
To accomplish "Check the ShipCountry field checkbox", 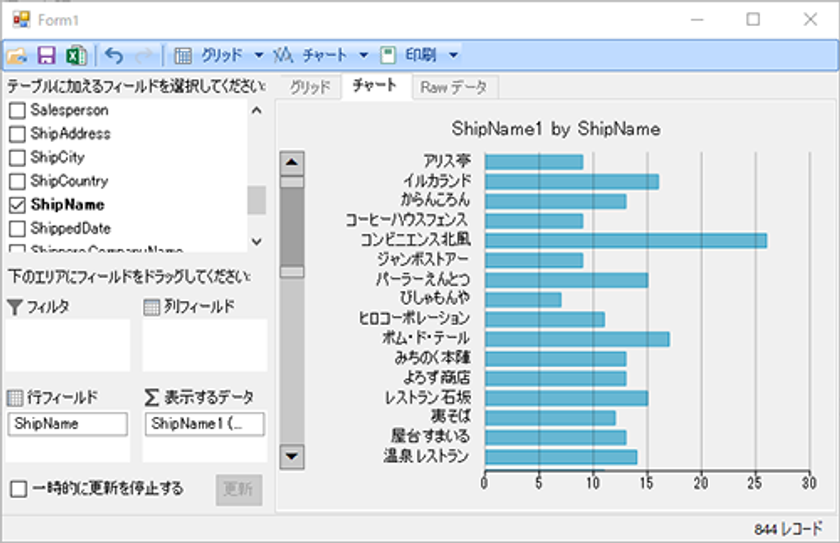I will click(18, 181).
